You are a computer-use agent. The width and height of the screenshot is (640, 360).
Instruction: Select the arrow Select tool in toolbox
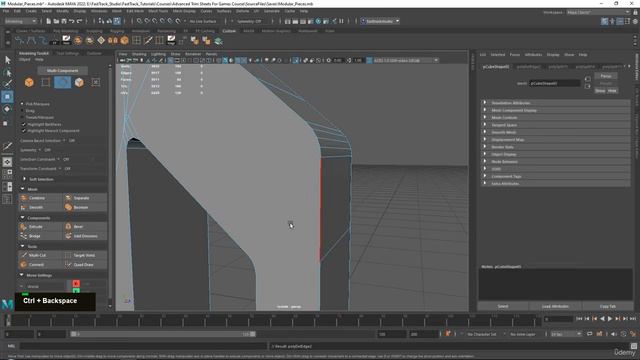(7, 60)
